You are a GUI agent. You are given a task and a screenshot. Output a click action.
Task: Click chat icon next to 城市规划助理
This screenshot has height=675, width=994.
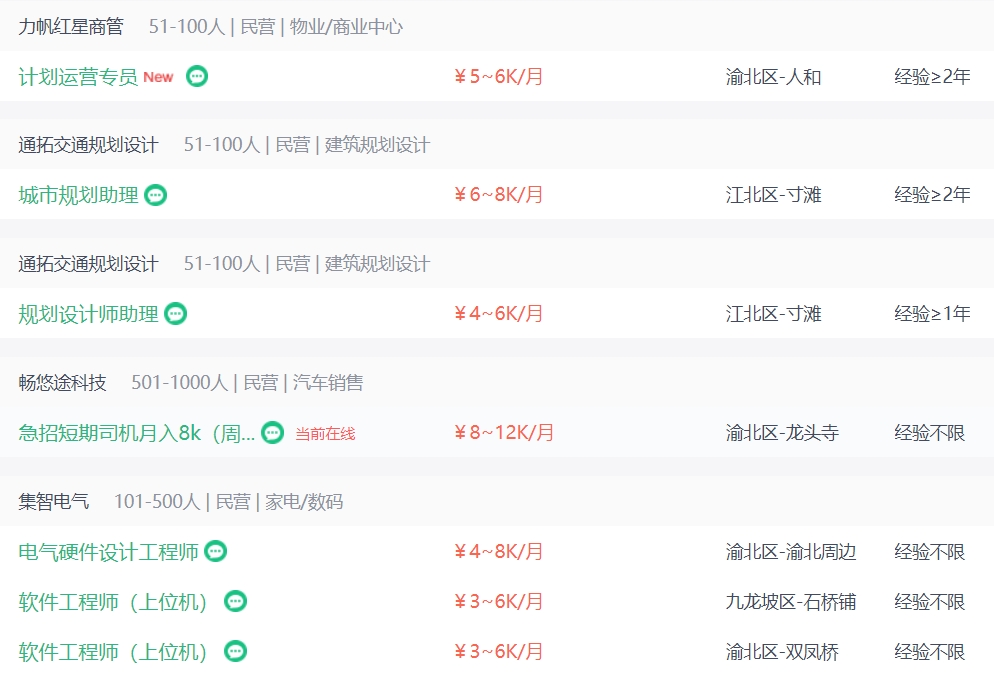click(x=156, y=195)
